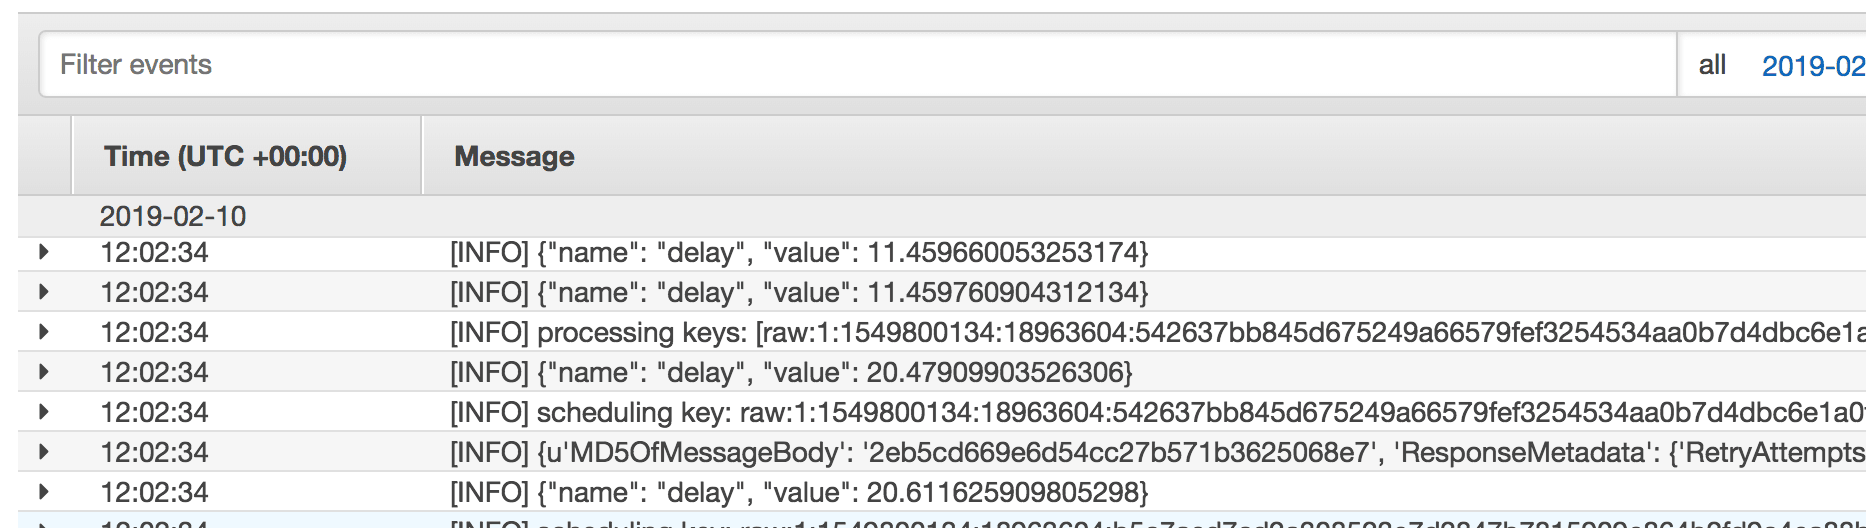Expand the processing keys log row
The image size is (1866, 528).
click(x=44, y=332)
